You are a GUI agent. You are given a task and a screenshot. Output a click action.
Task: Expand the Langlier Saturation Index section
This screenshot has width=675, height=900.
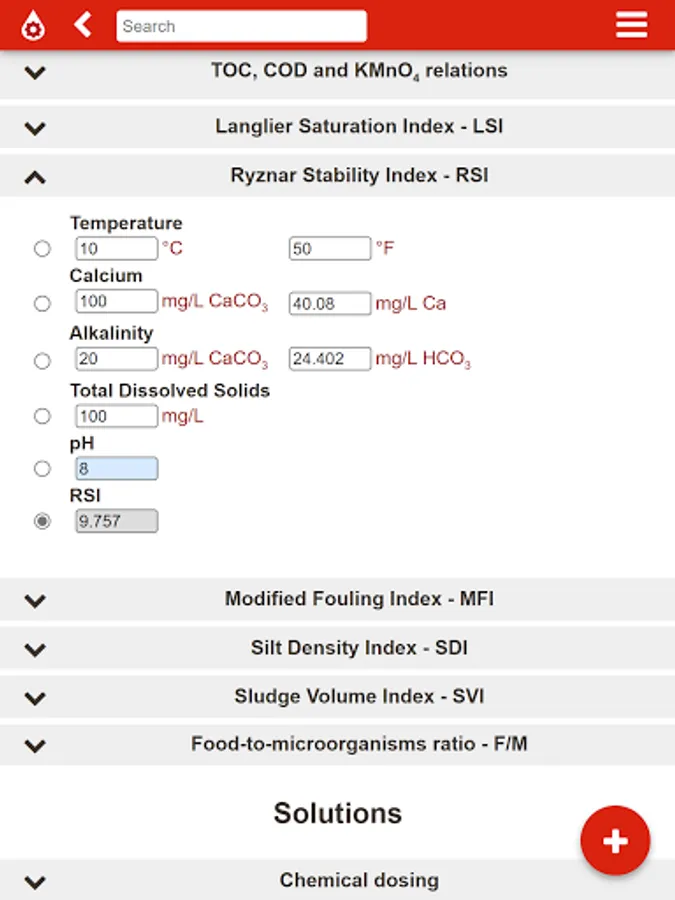pos(337,127)
